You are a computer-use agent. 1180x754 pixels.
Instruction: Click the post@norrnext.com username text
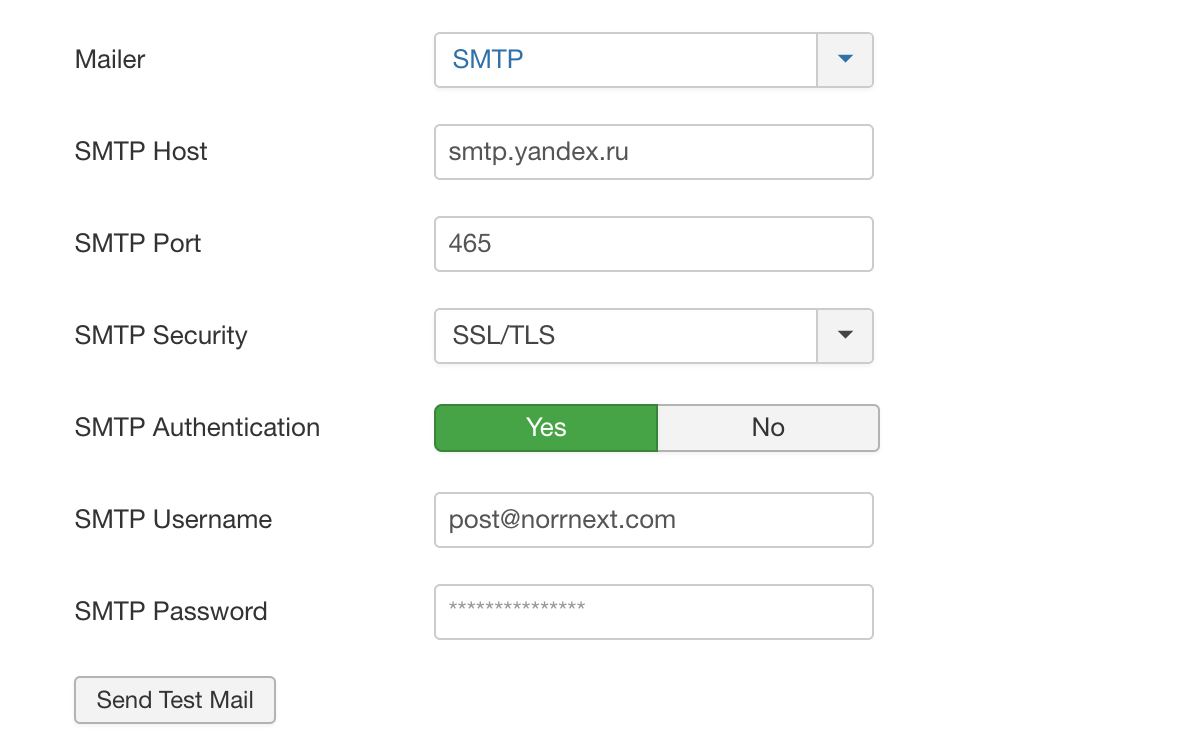(562, 520)
